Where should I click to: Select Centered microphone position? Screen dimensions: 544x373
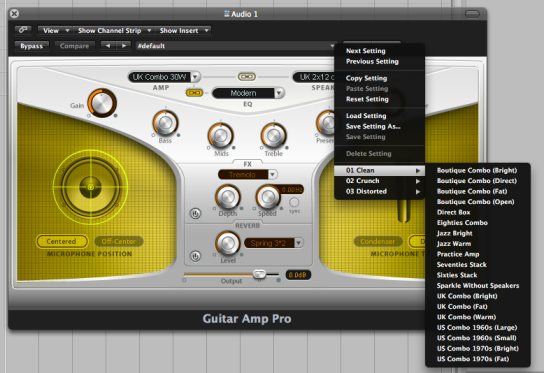click(x=61, y=241)
